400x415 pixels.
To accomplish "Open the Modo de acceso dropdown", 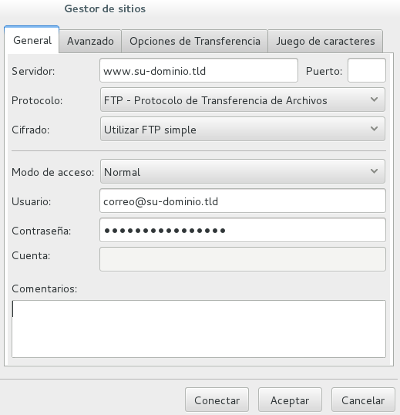I will [242, 172].
